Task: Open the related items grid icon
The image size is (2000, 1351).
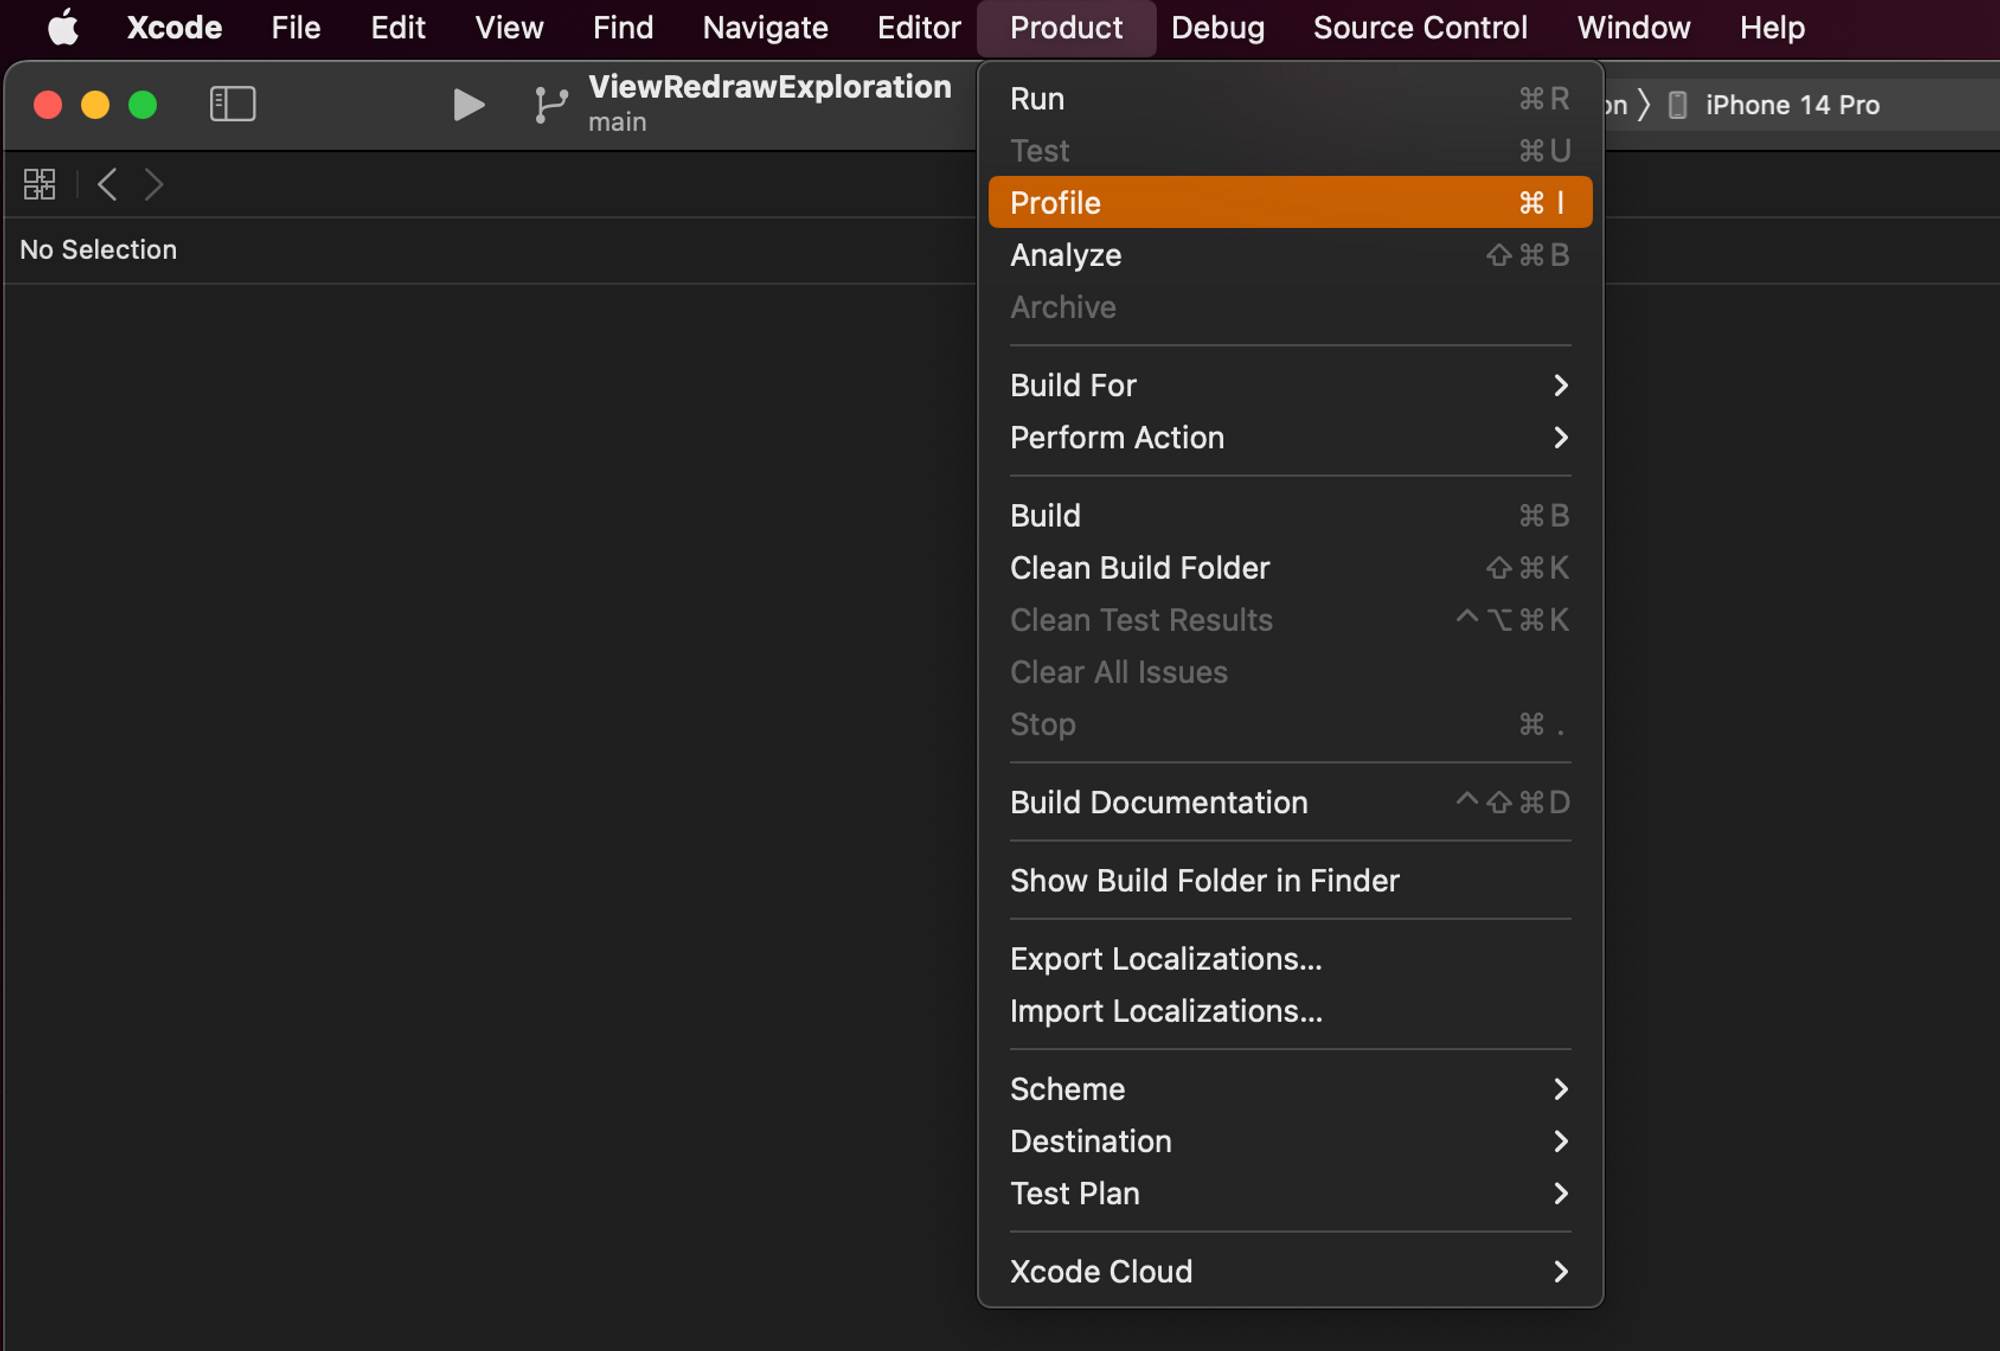Action: point(40,184)
